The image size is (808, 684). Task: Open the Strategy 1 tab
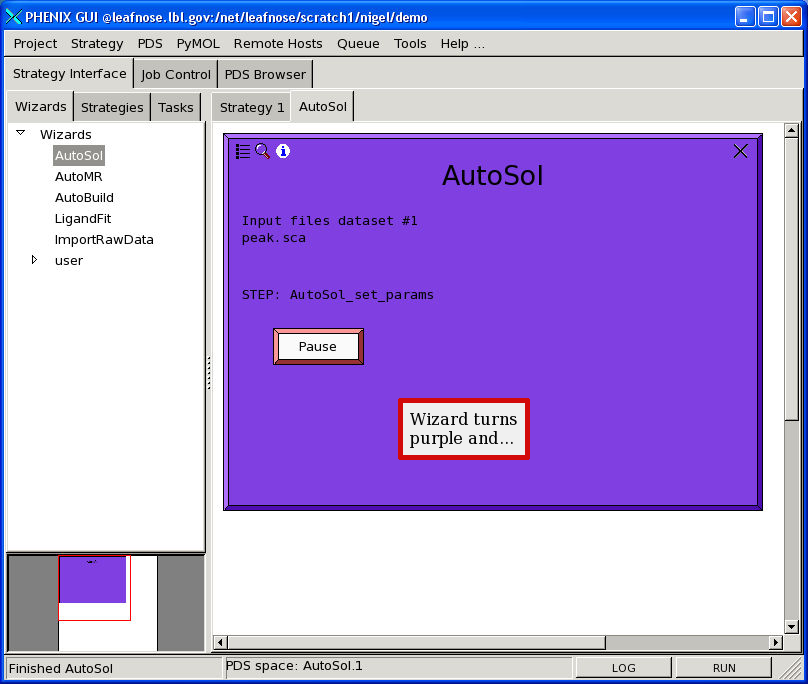[252, 108]
